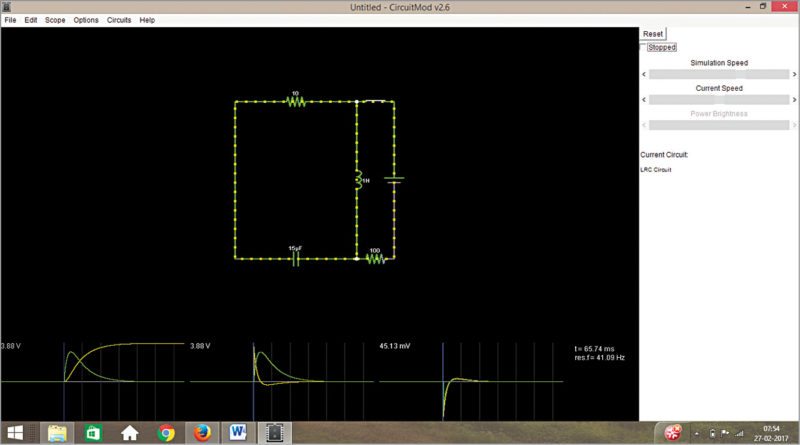Screen dimensions: 800x445
Task: Select the 1H inductor component
Action: pos(357,181)
